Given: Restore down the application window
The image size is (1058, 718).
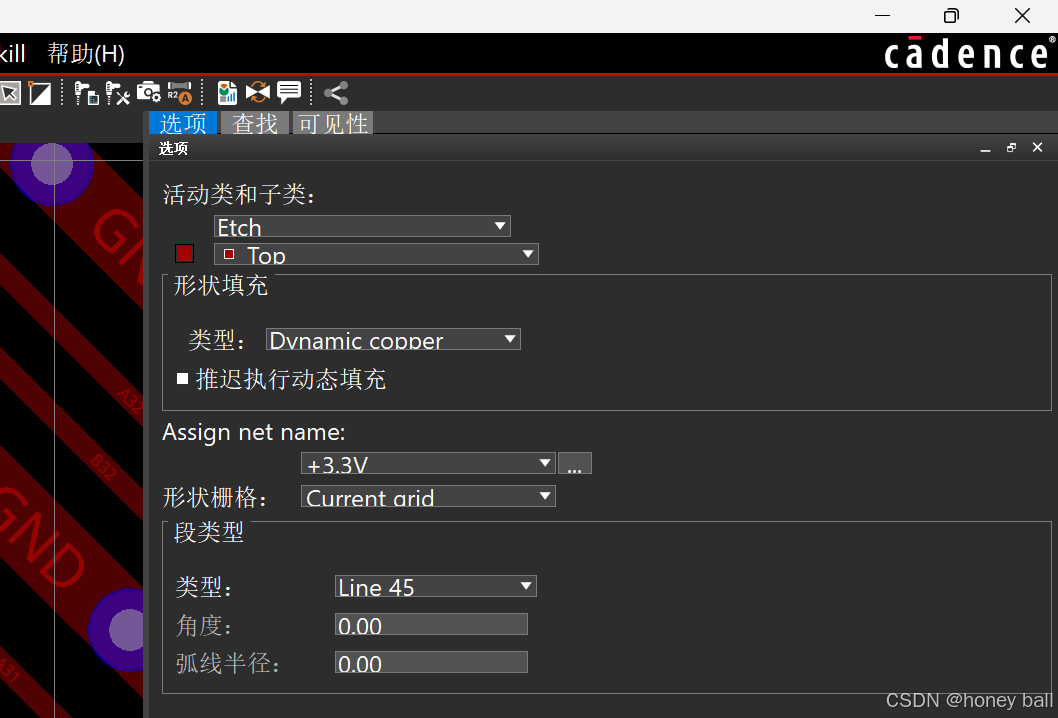Looking at the screenshot, I should (x=951, y=16).
